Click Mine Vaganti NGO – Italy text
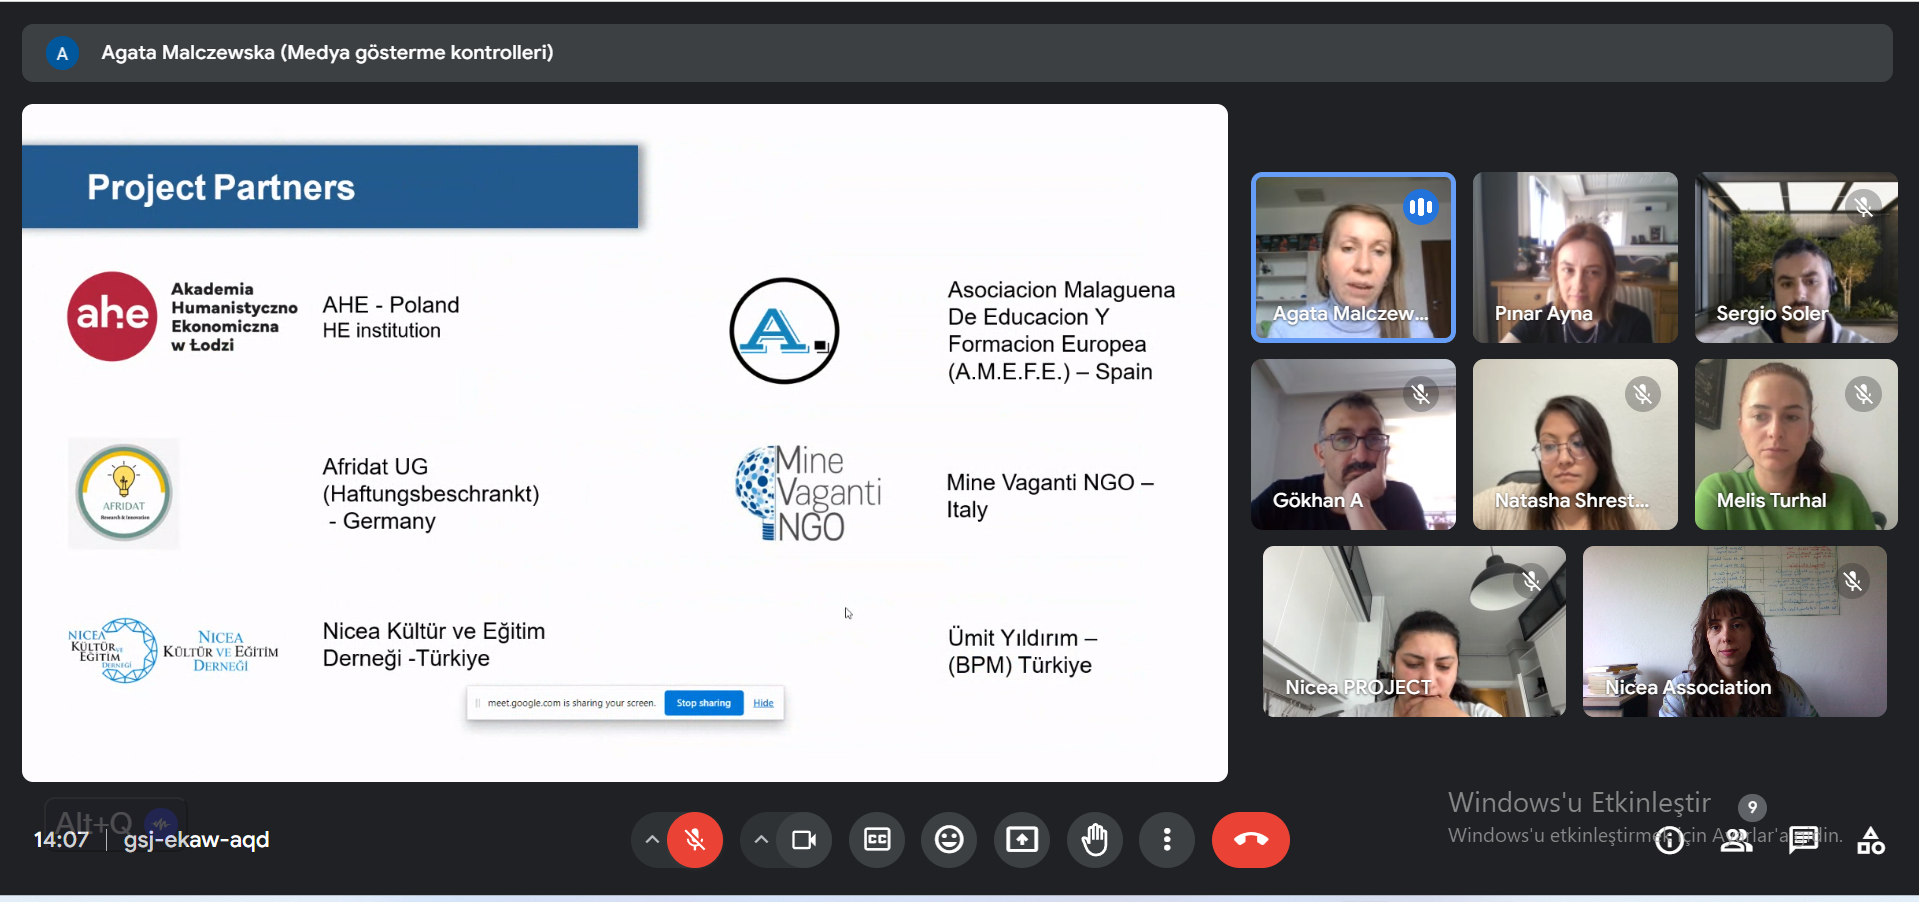 tap(1050, 496)
